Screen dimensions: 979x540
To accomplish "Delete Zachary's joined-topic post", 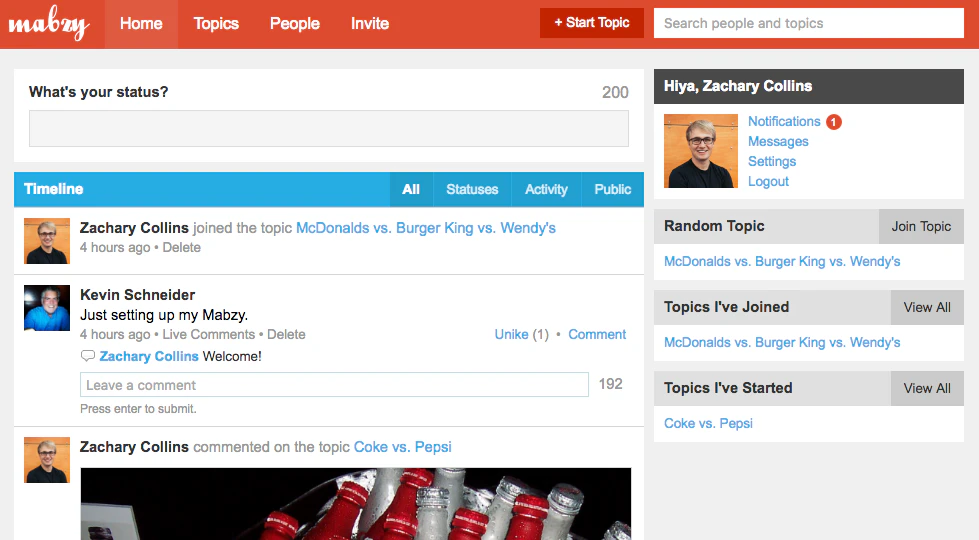I will point(182,247).
